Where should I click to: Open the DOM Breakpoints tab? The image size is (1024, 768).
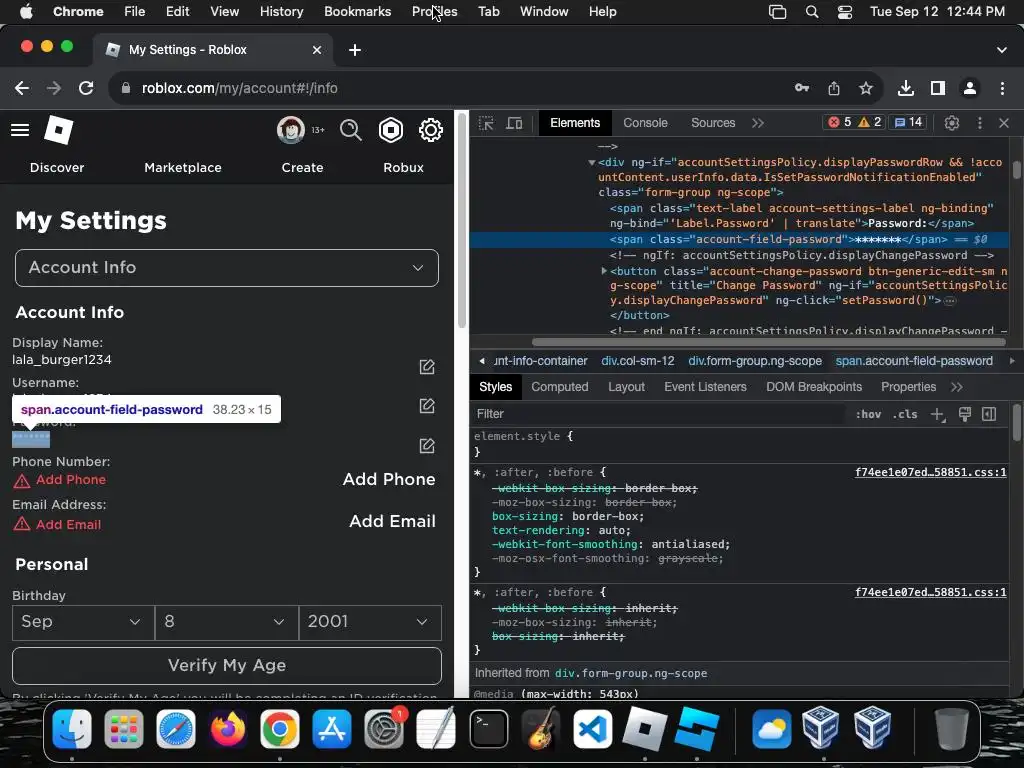pyautogui.click(x=814, y=387)
